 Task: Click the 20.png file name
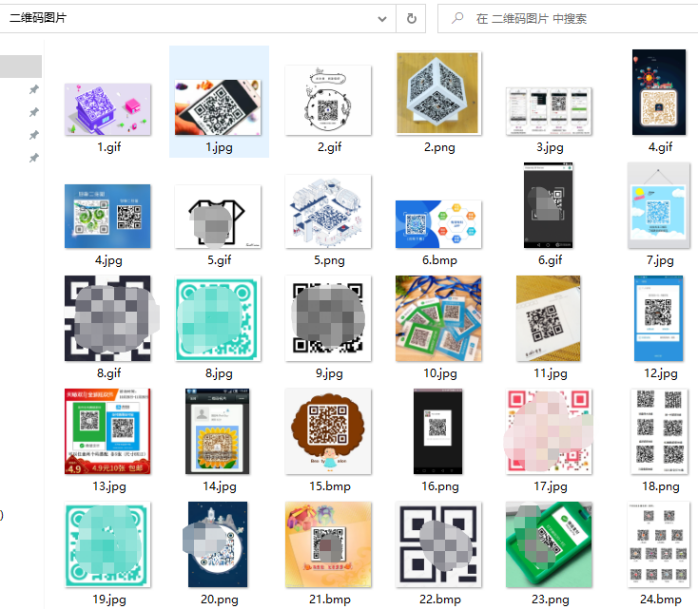[219, 599]
